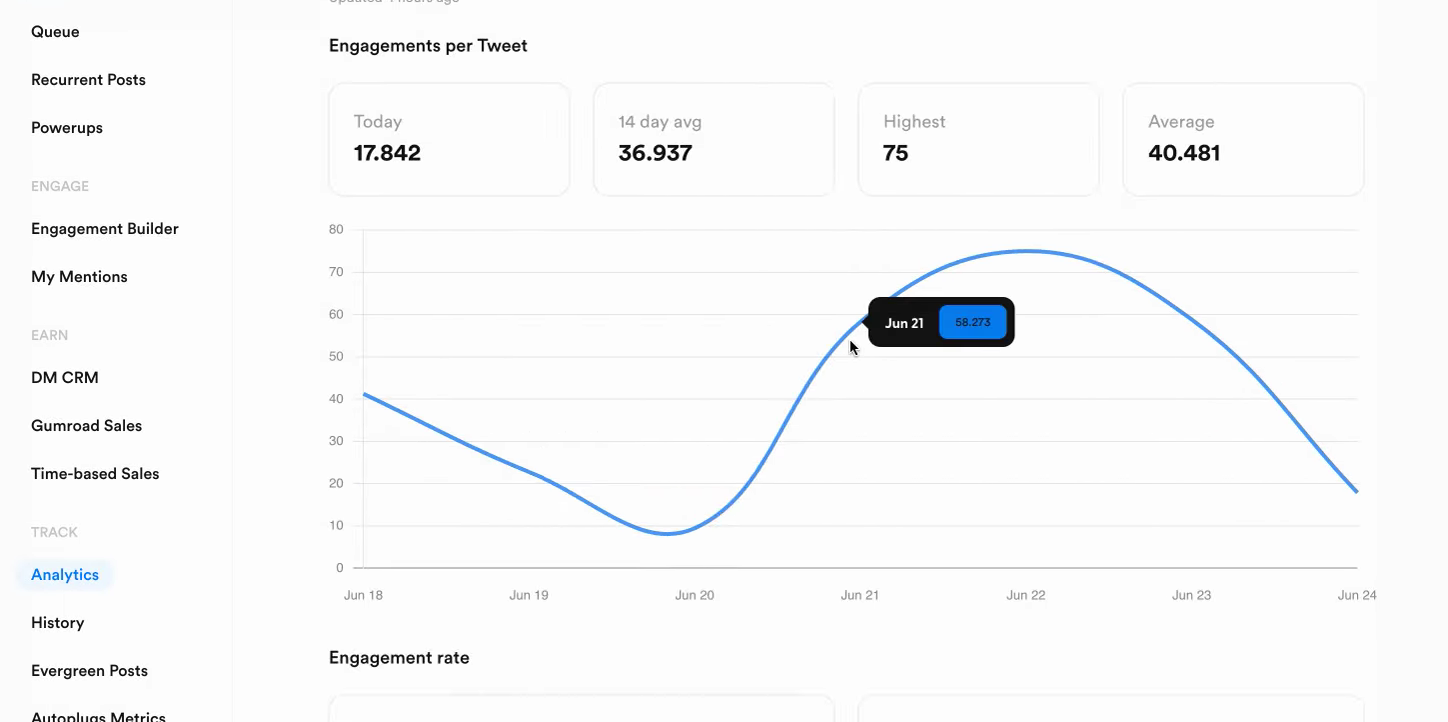
Task: View My Mentions
Action: point(79,276)
